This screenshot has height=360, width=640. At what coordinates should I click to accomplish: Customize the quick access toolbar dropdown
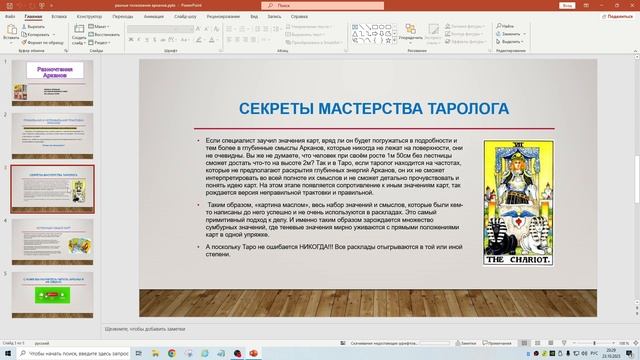point(51,6)
